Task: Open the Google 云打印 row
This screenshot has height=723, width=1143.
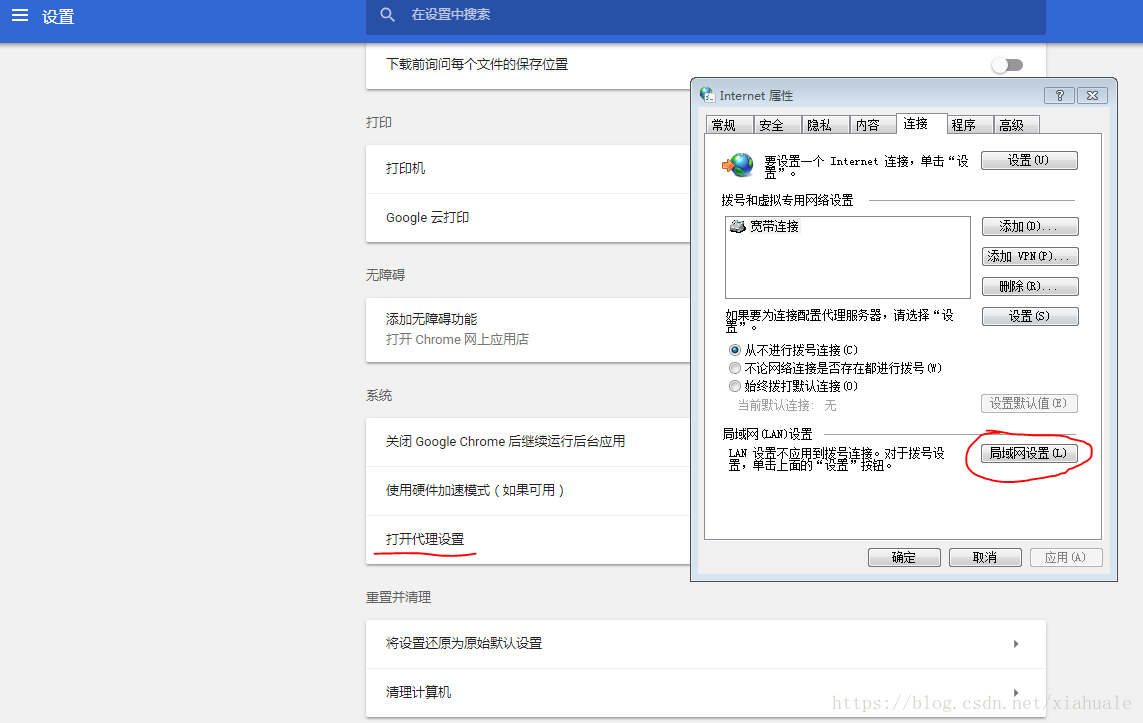Action: coord(528,218)
